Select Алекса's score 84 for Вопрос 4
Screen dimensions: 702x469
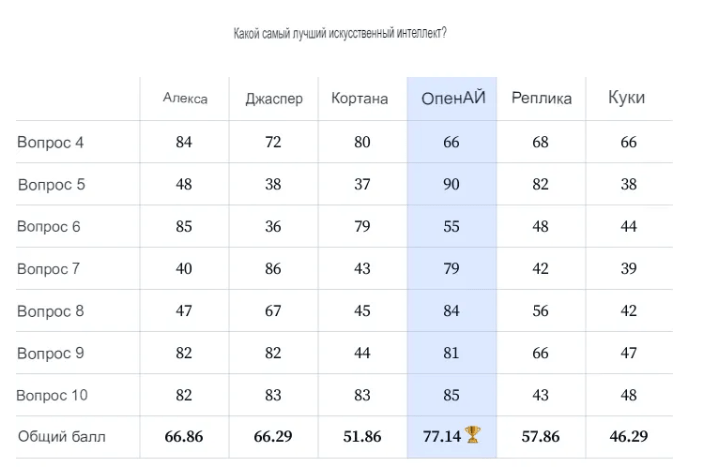pyautogui.click(x=184, y=142)
